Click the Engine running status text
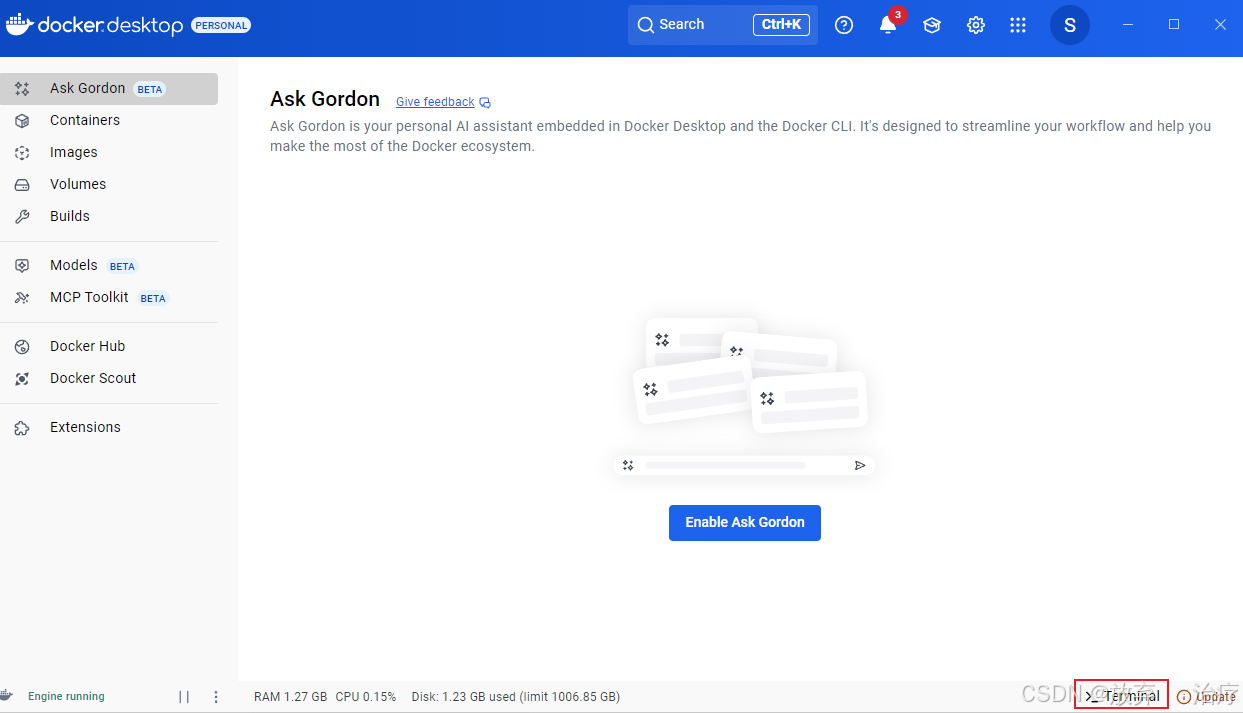This screenshot has height=713, width=1243. 66,696
